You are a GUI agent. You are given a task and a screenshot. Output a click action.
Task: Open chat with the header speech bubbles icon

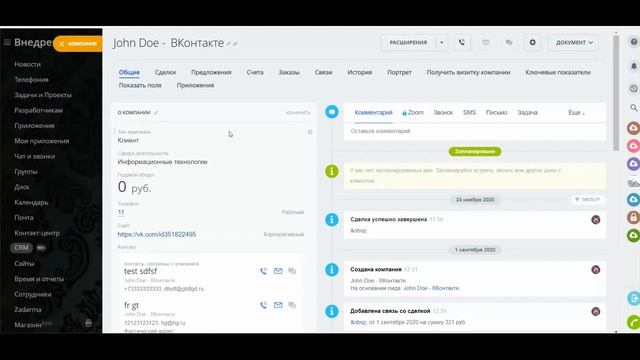(x=509, y=42)
